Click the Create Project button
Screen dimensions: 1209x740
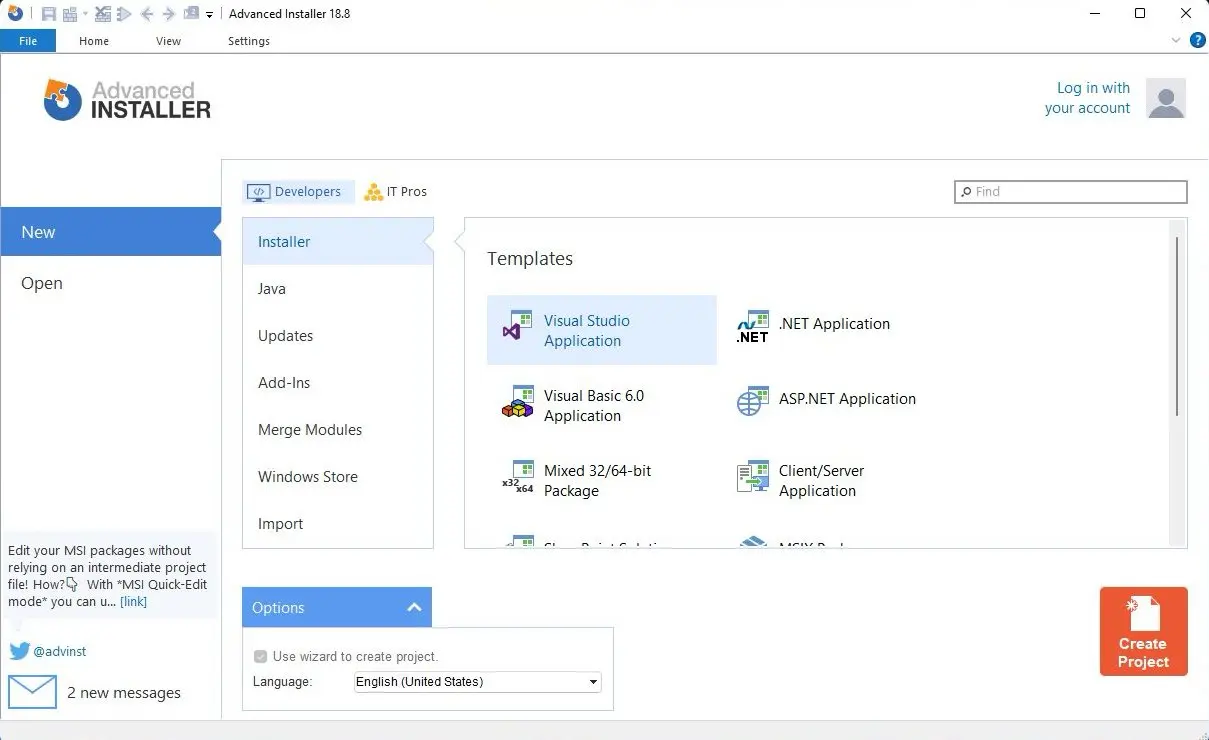1143,632
